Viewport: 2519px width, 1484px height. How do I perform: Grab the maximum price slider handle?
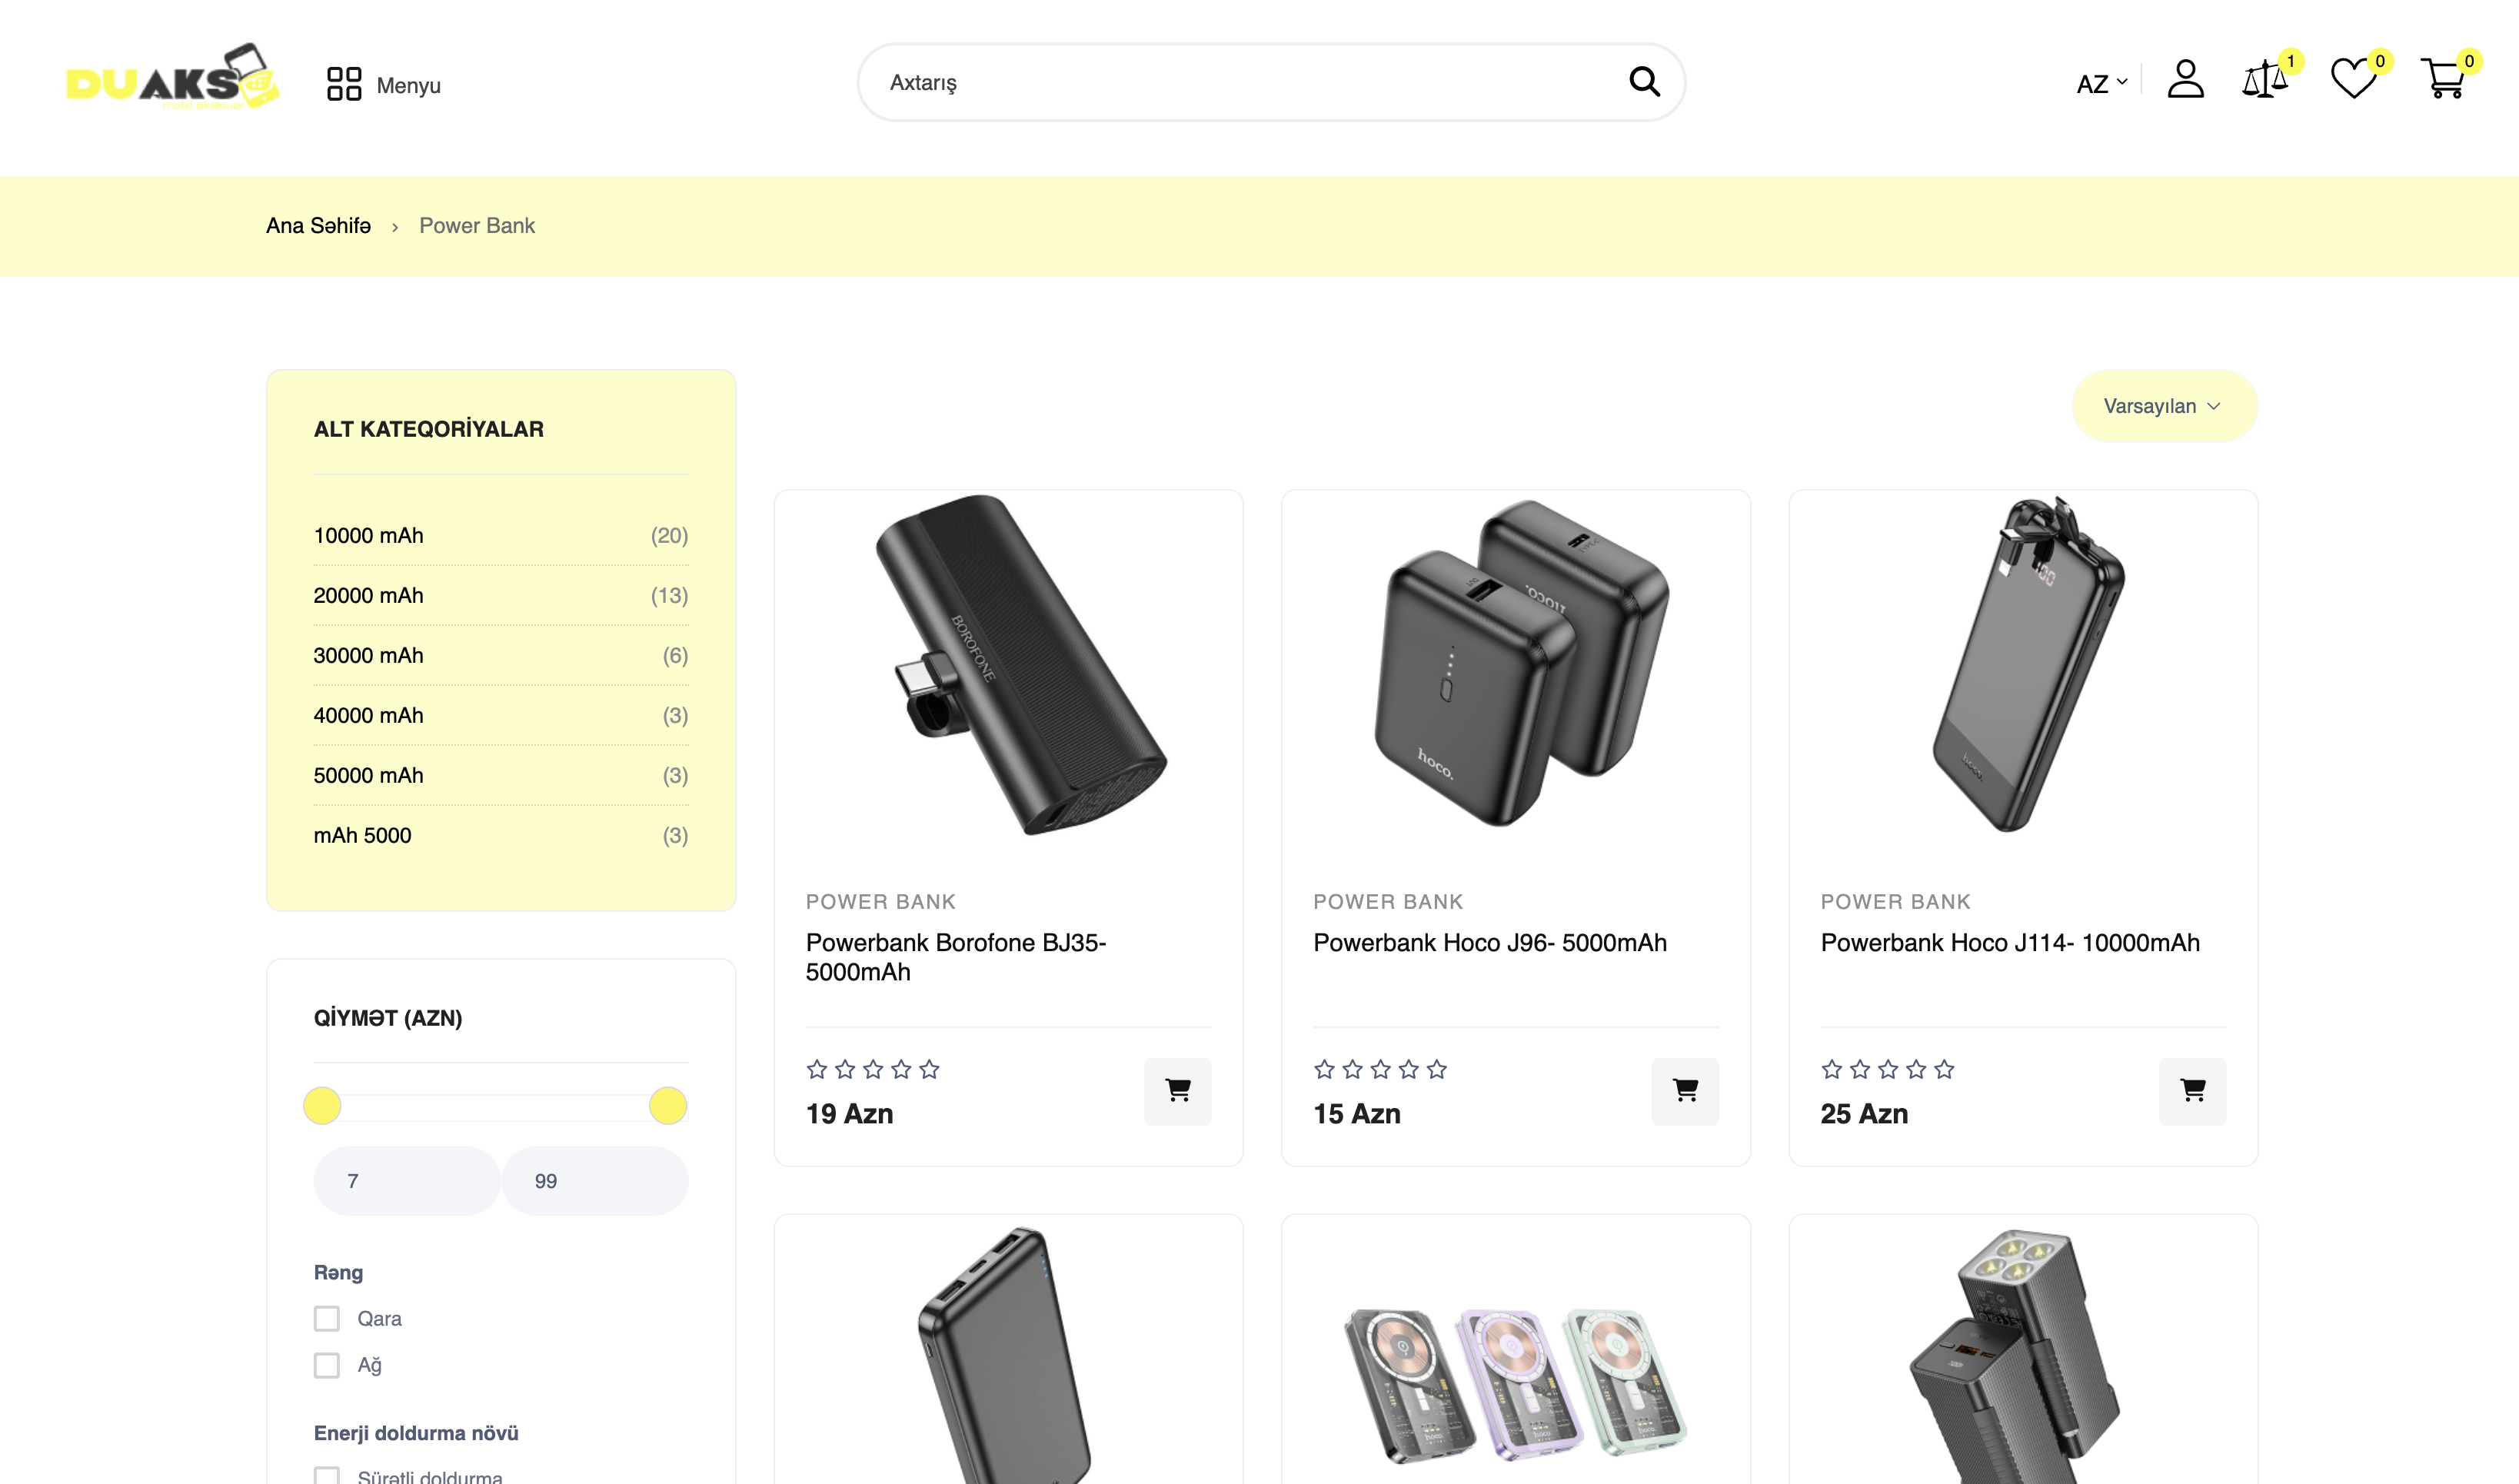[667, 1106]
